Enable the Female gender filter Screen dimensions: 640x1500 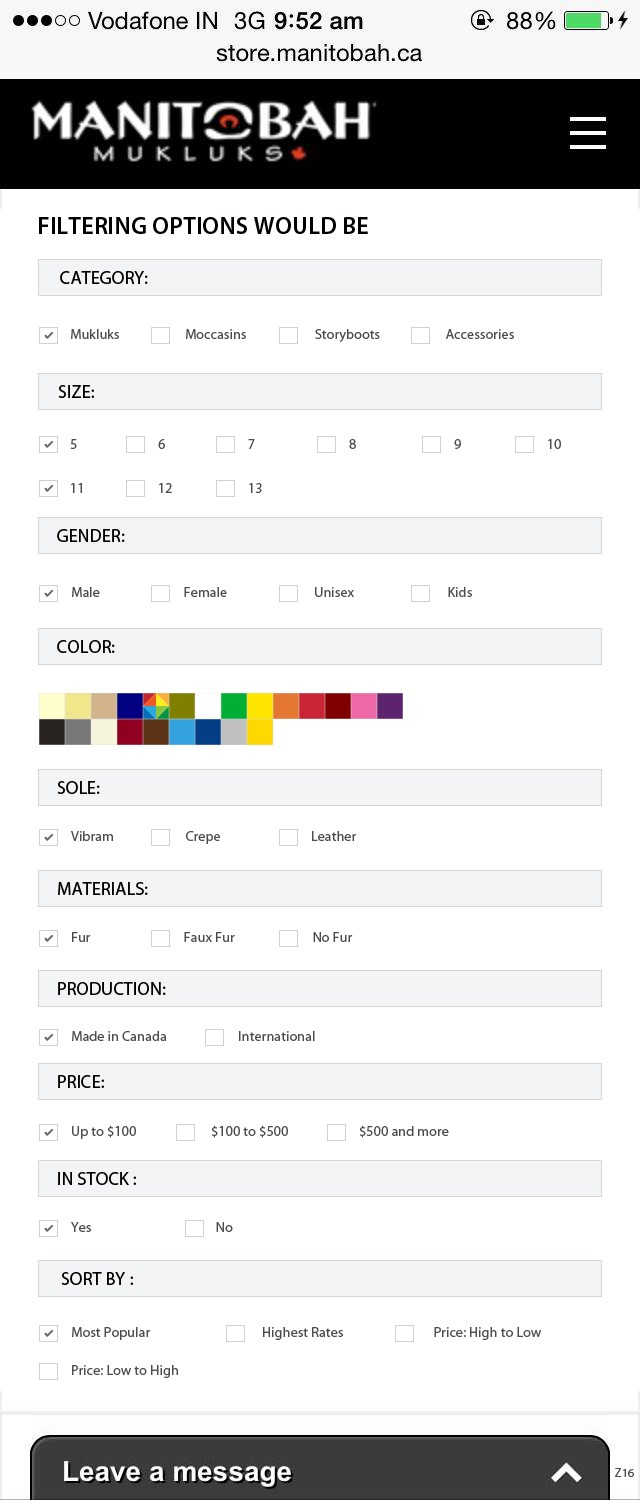(x=160, y=593)
